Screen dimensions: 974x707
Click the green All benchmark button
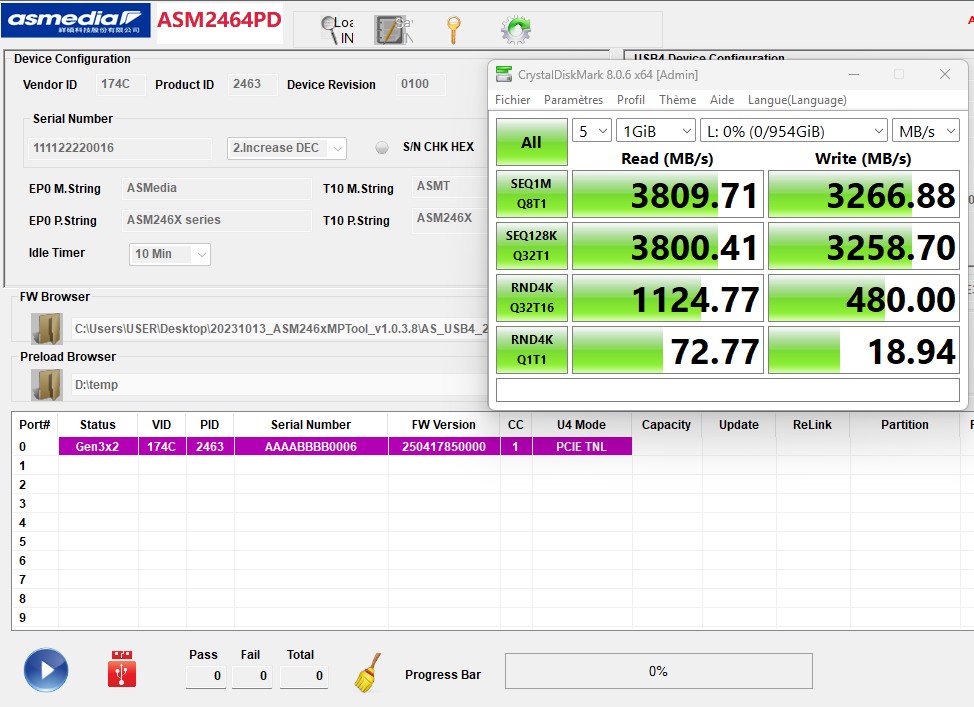coord(531,143)
